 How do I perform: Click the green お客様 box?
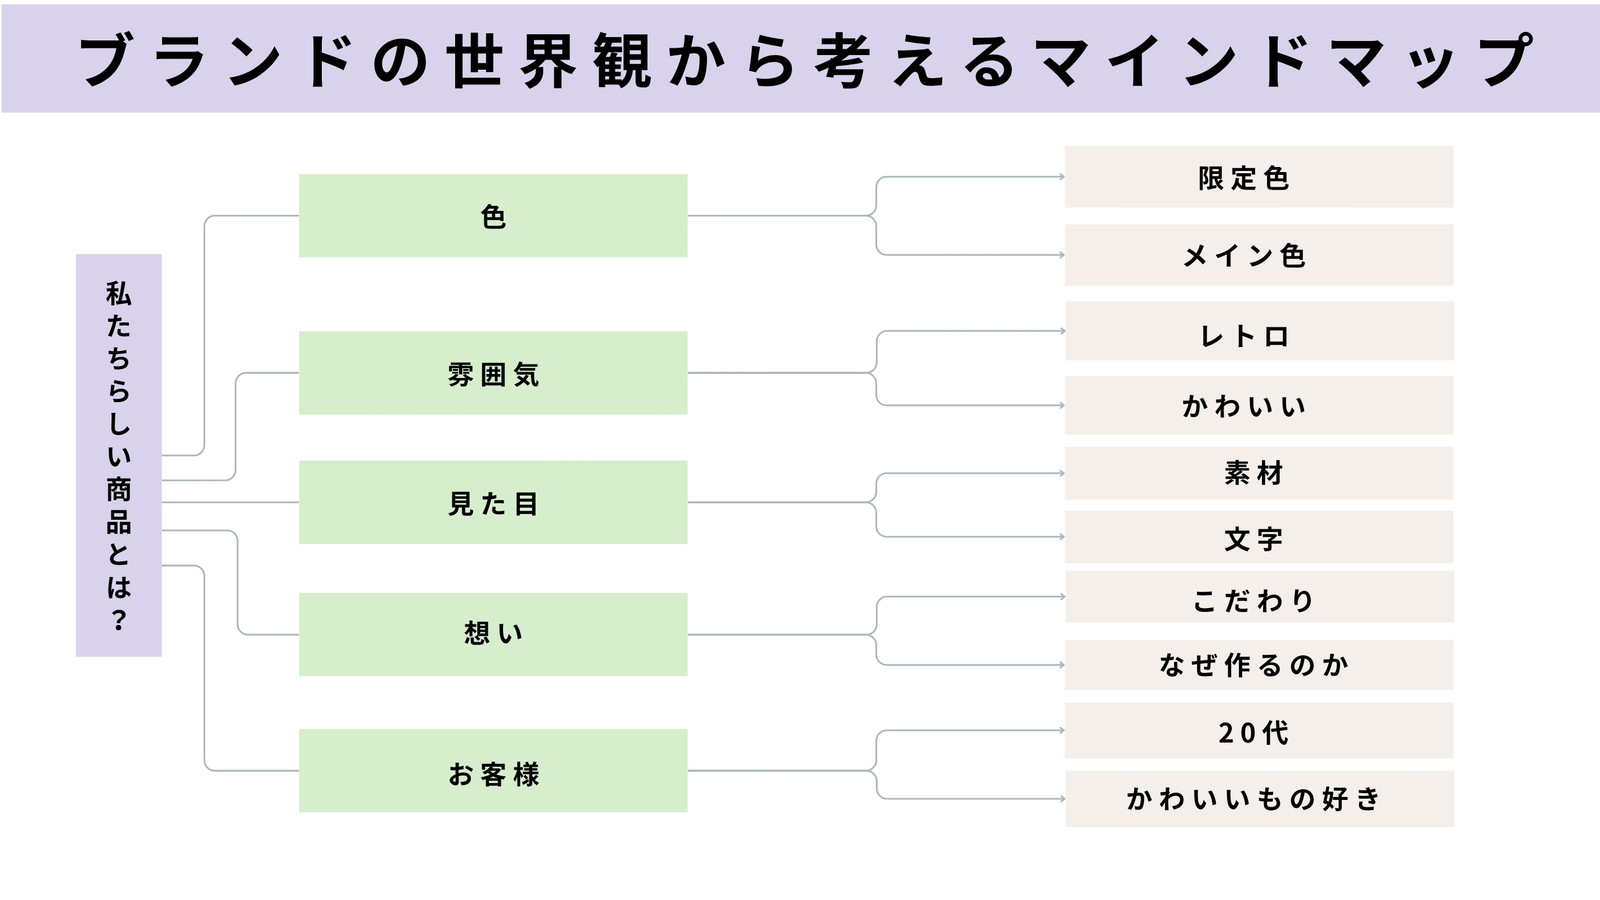click(x=493, y=770)
